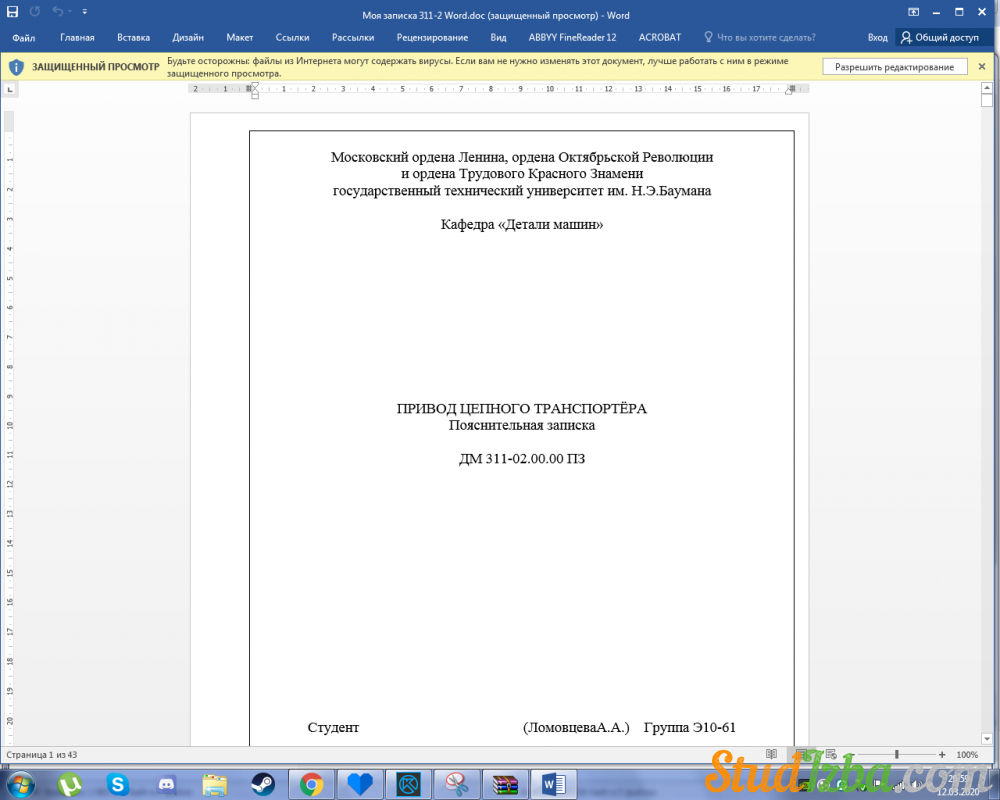Open the Рецензирование ribbon tab
Viewport: 1000px width, 800px height.
(432, 37)
